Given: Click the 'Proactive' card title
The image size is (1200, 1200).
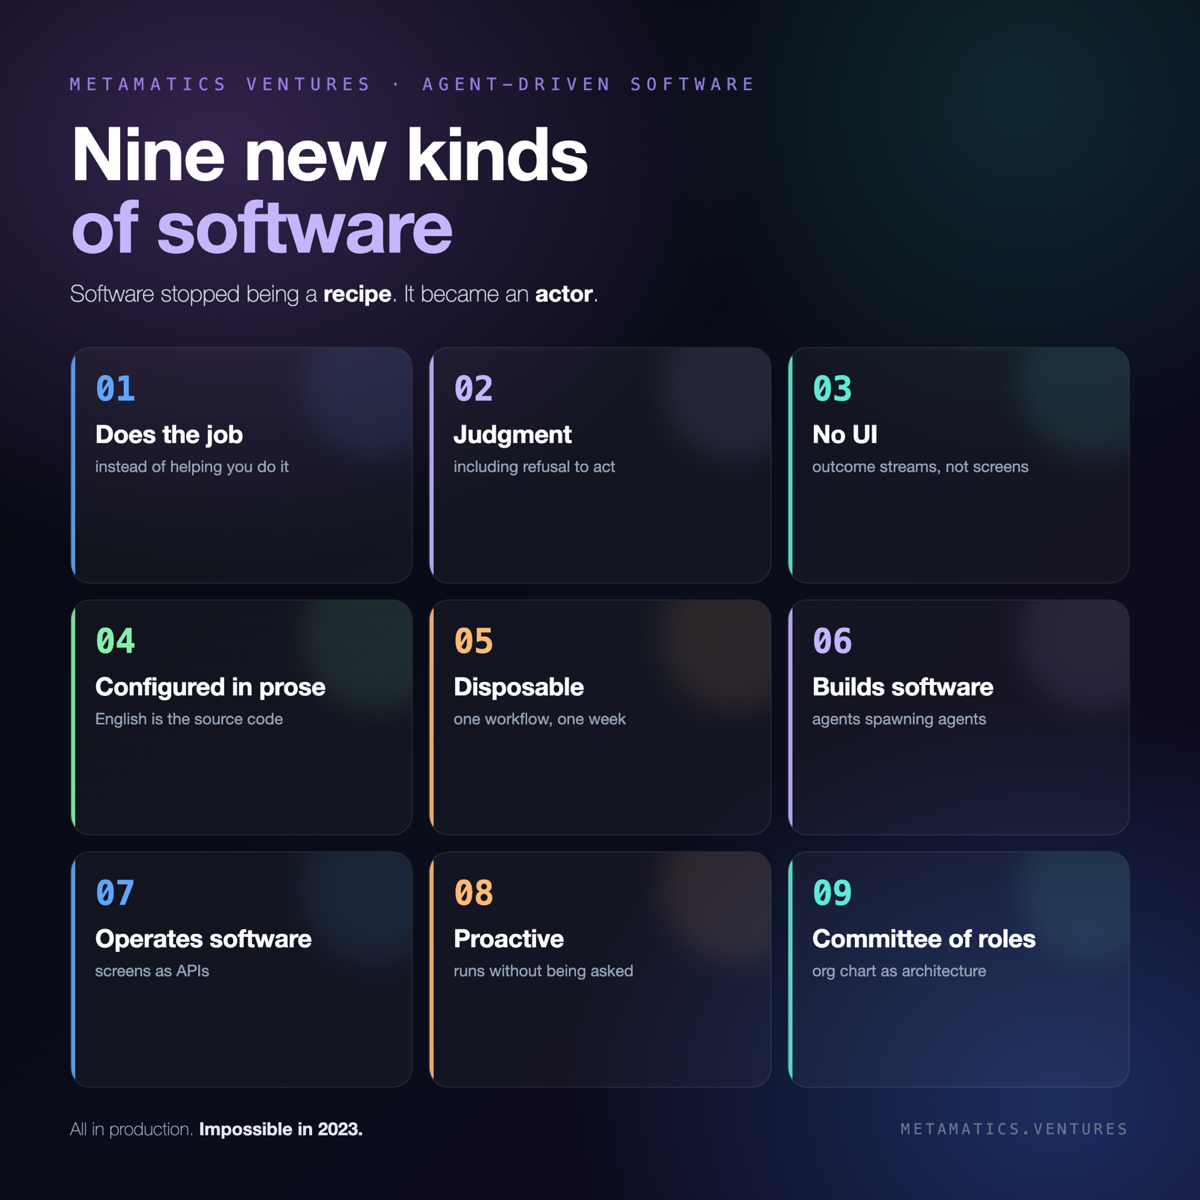Looking at the screenshot, I should 509,939.
